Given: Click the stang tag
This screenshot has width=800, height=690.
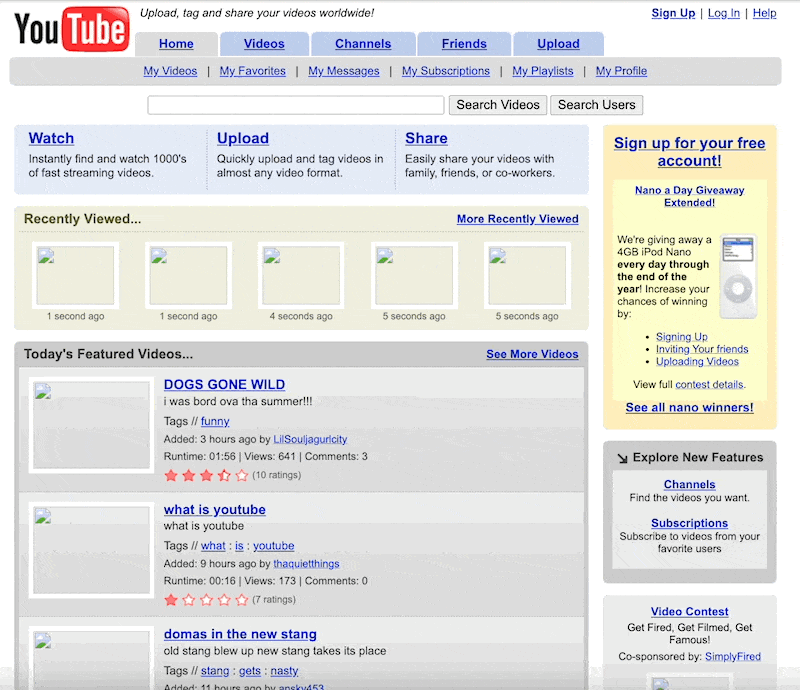Looking at the screenshot, I should coord(215,671).
